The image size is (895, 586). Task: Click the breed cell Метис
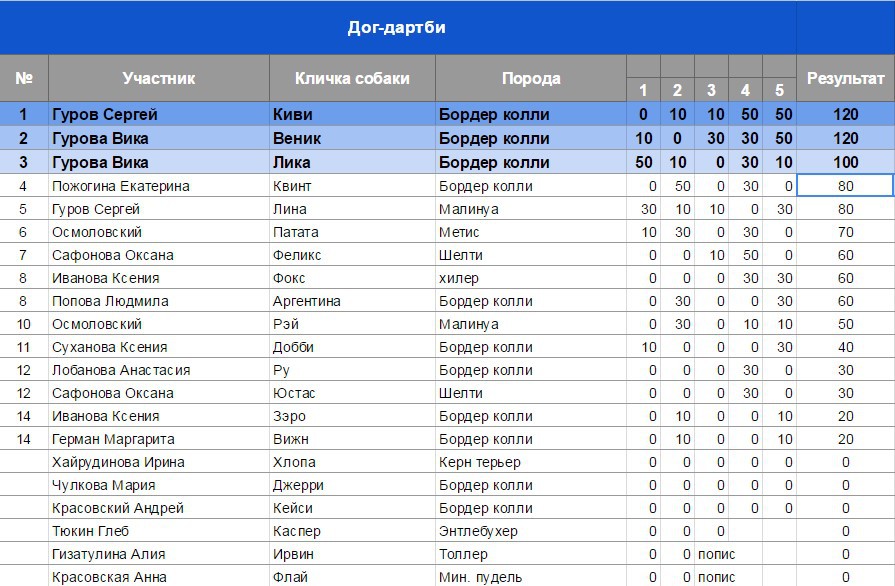tap(531, 232)
